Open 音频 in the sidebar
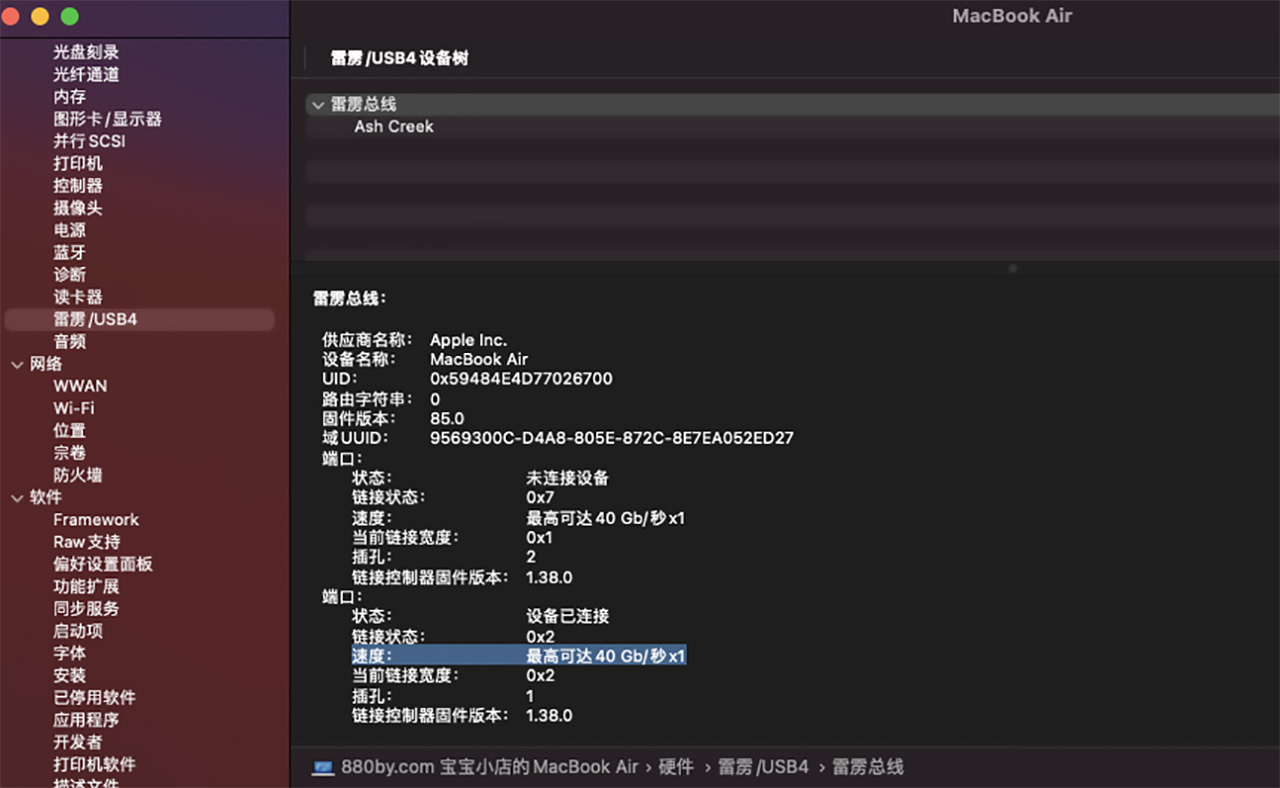Viewport: 1280px width, 788px height. coord(70,341)
